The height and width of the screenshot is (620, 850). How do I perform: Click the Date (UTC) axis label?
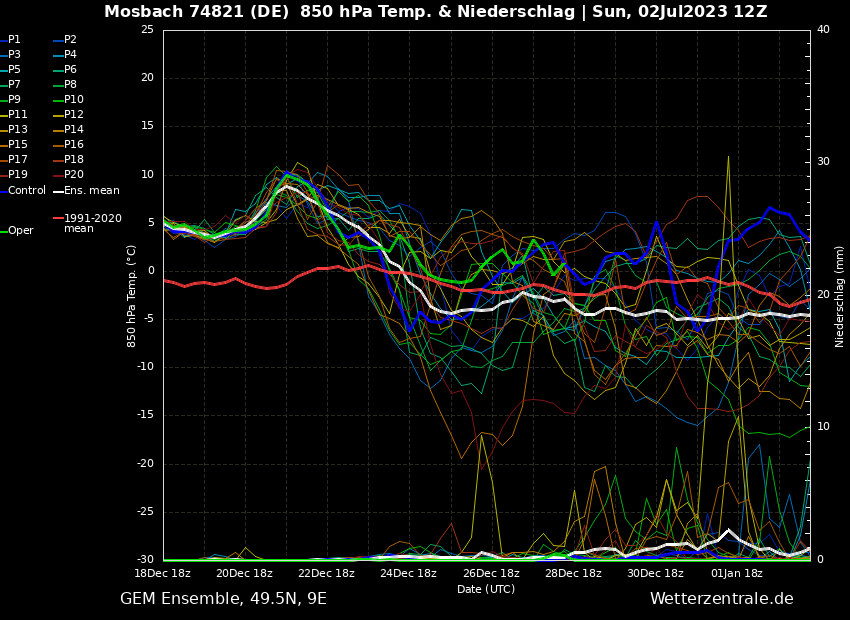click(486, 590)
